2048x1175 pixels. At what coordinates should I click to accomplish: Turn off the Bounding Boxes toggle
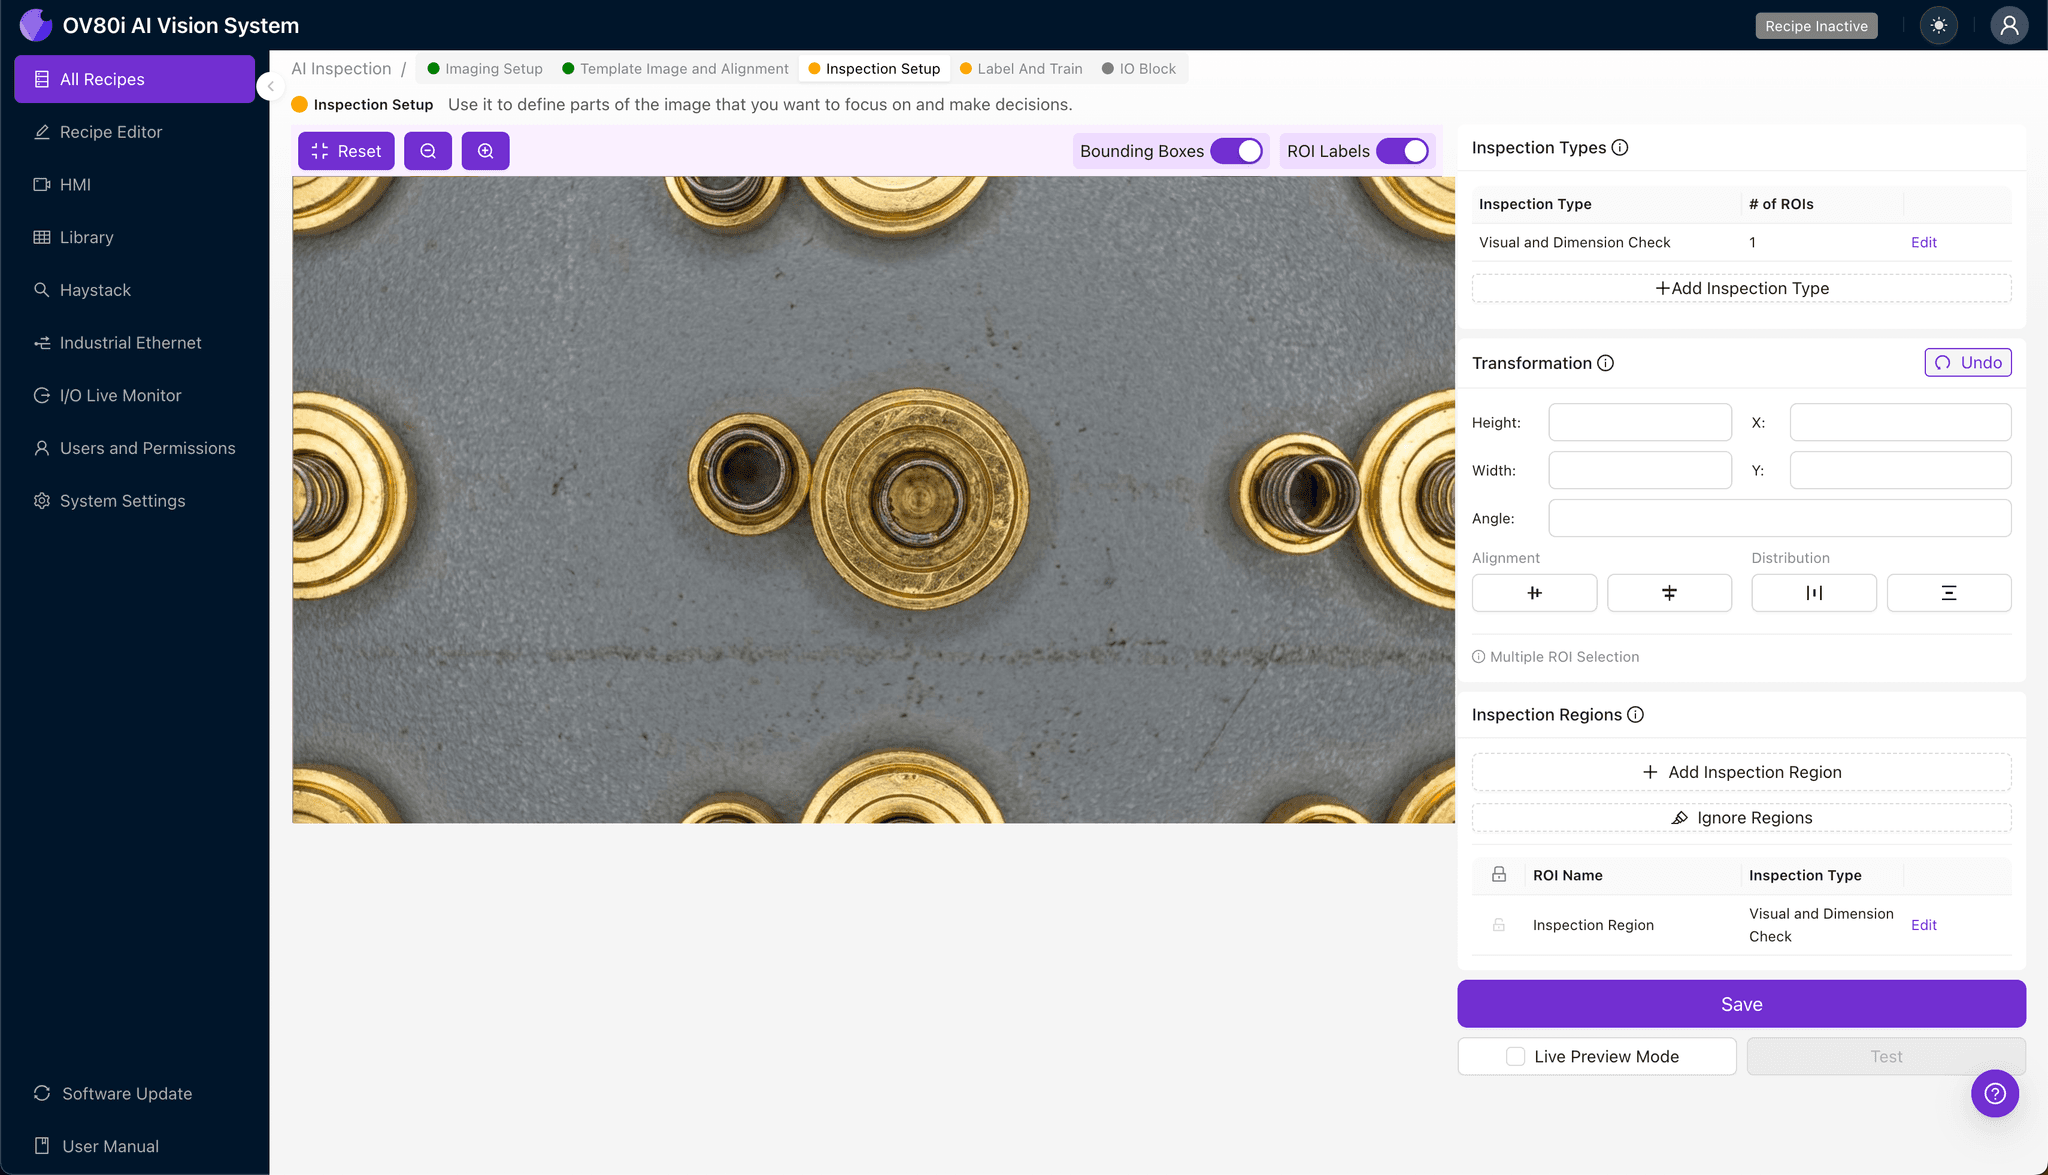(x=1237, y=151)
